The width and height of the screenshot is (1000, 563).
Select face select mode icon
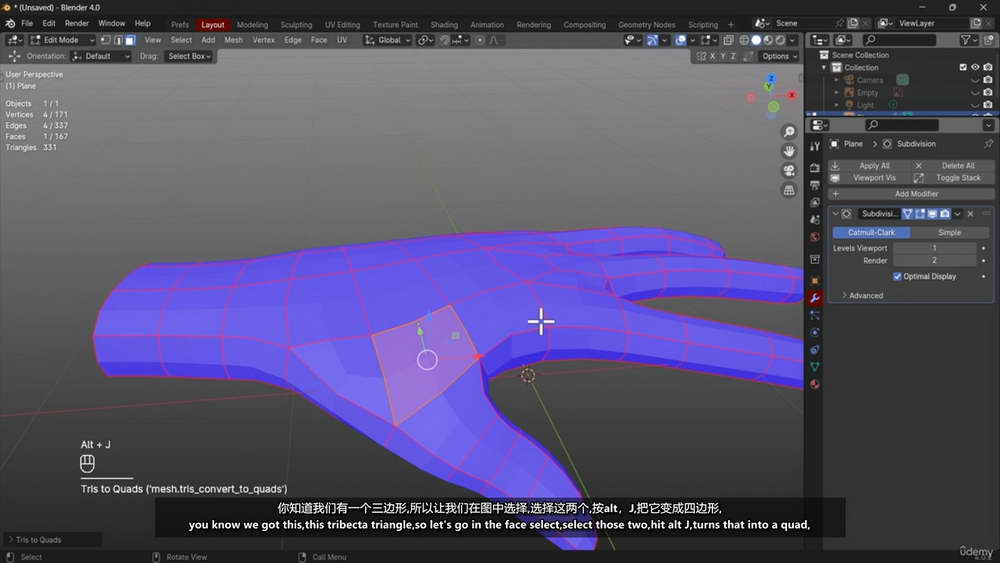pyautogui.click(x=130, y=40)
